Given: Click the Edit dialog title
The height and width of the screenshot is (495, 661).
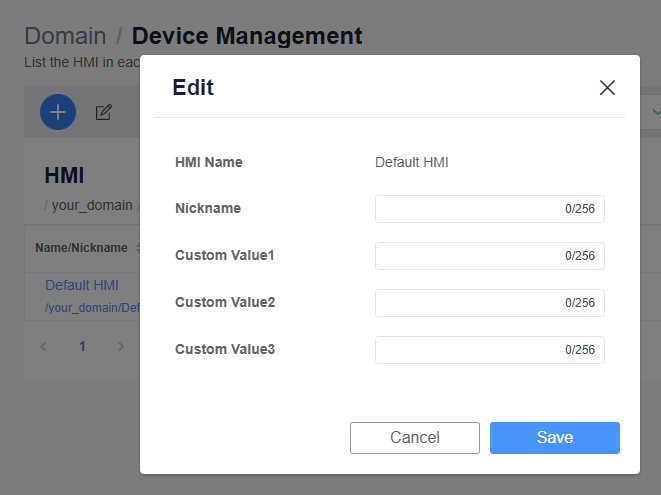Looking at the screenshot, I should pos(193,88).
